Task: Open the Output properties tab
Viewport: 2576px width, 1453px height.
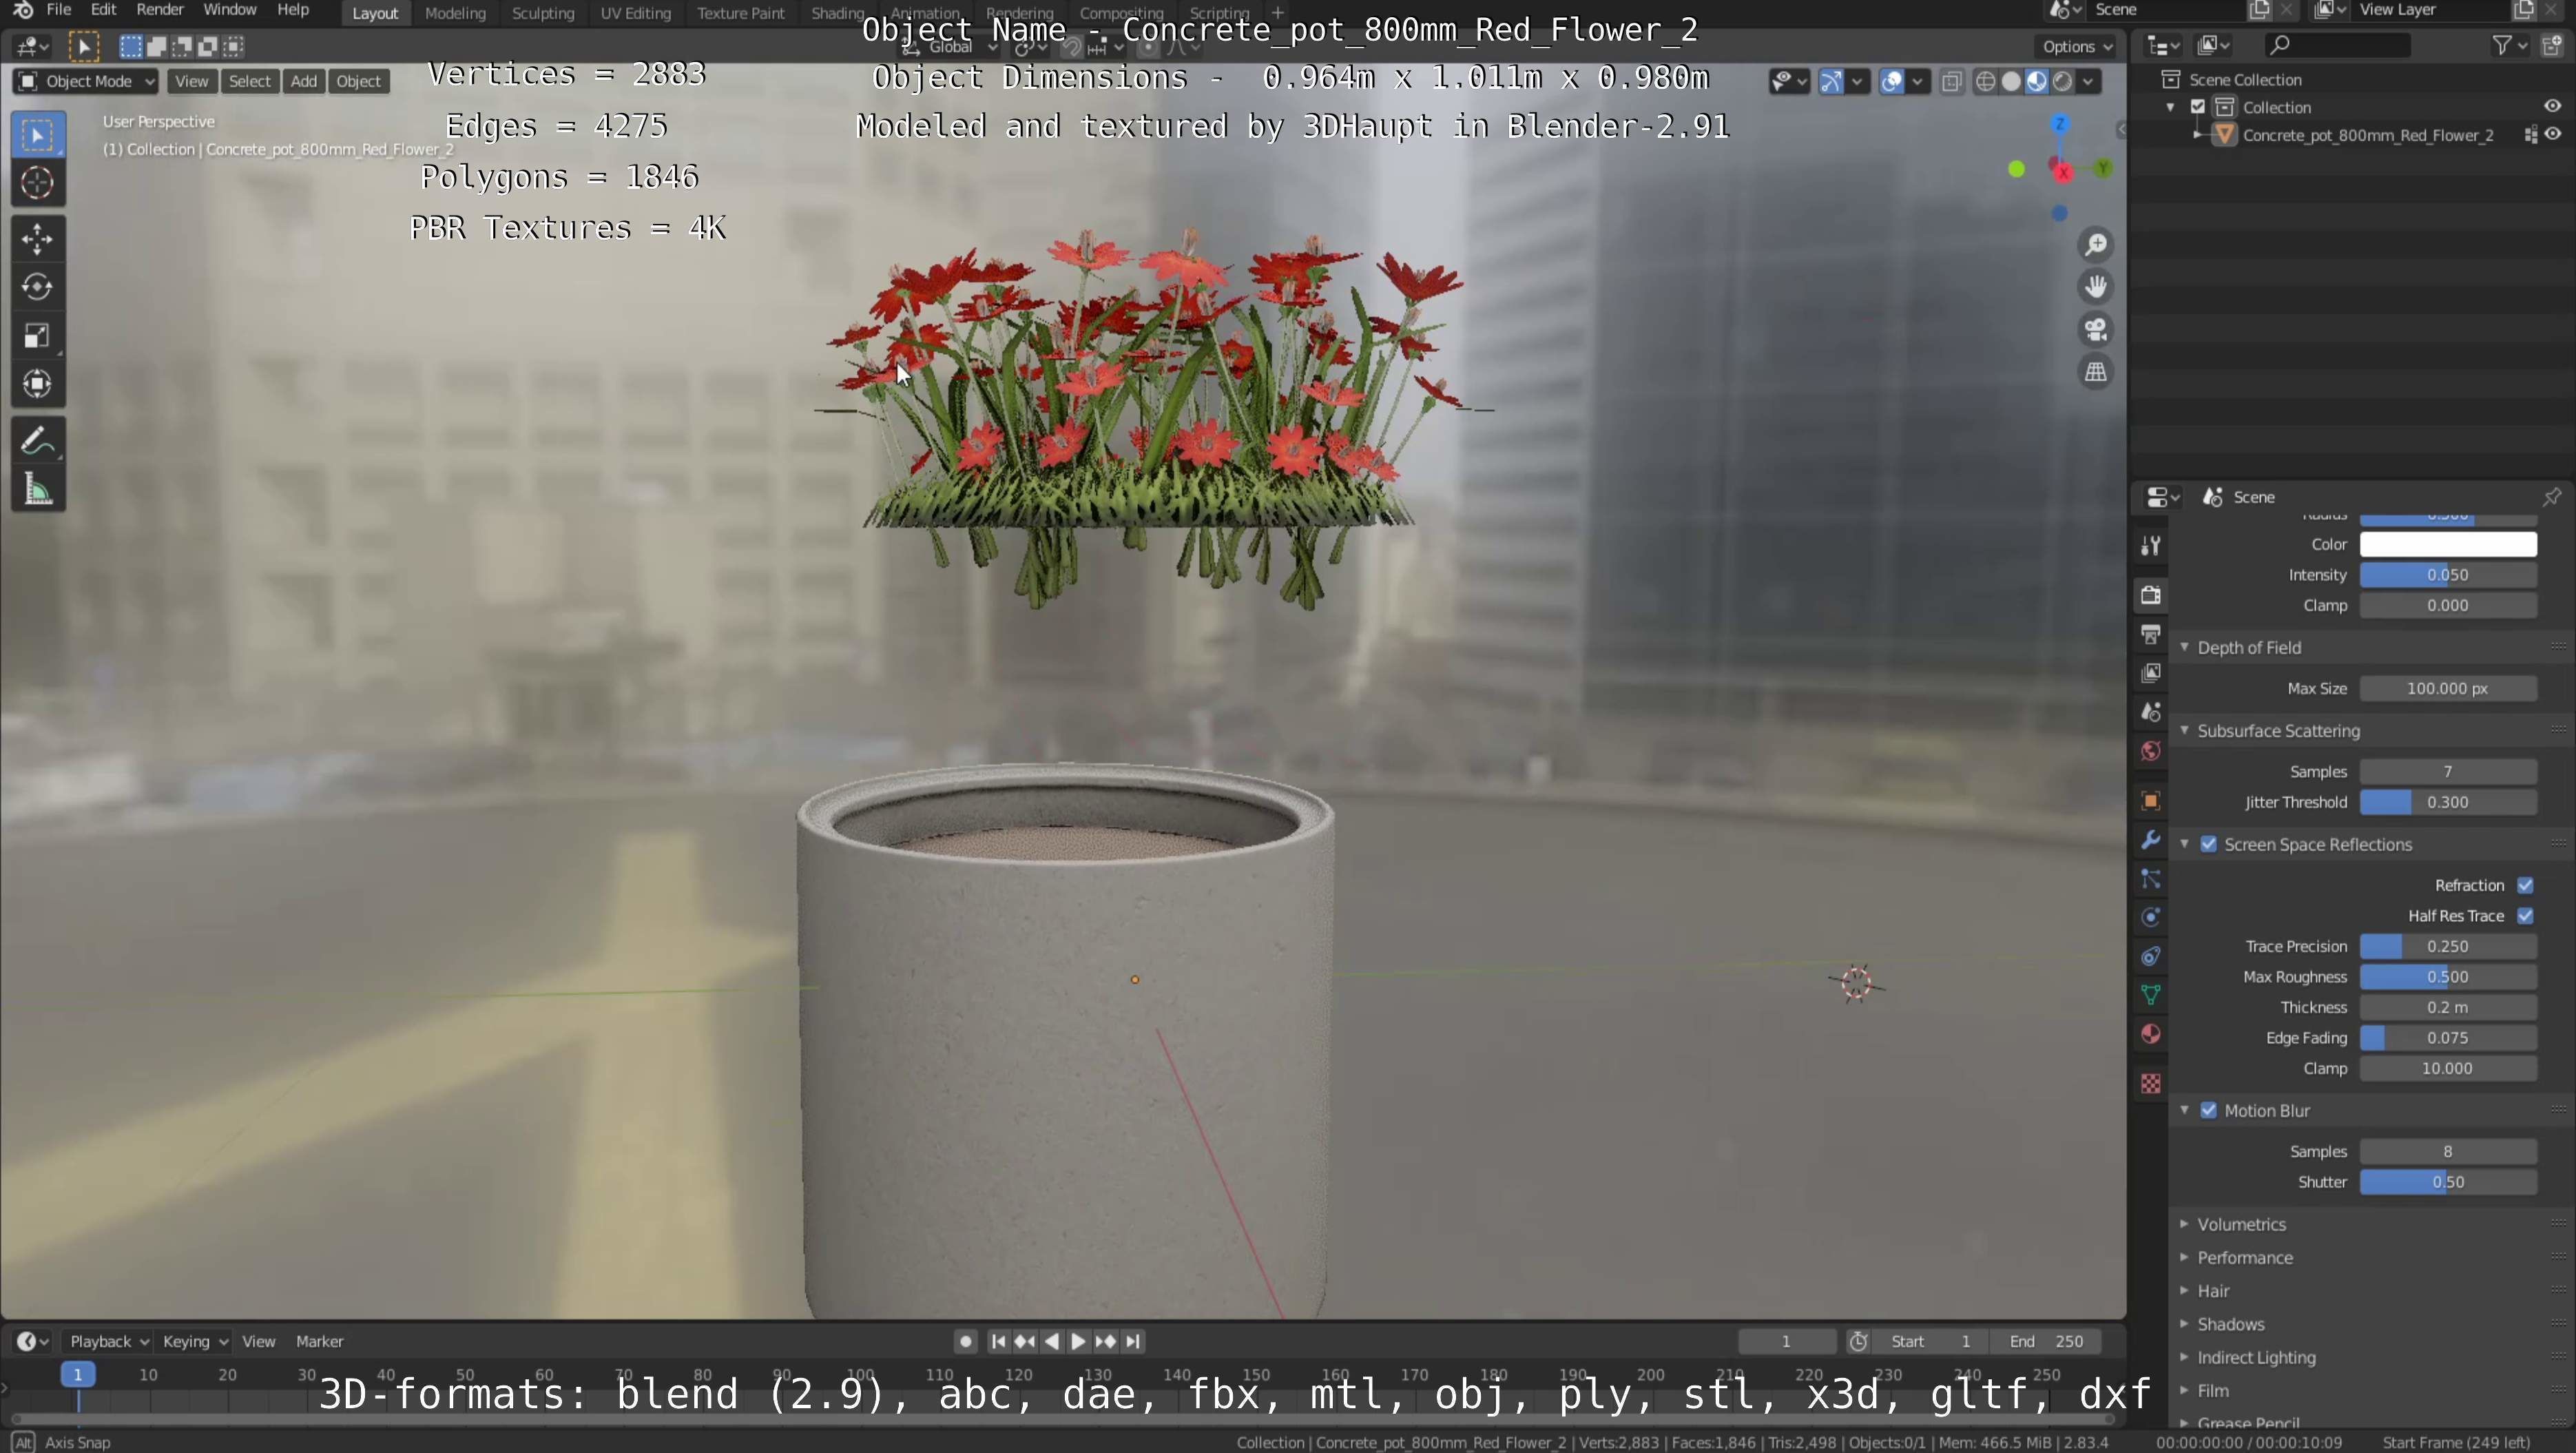Action: tap(2151, 634)
